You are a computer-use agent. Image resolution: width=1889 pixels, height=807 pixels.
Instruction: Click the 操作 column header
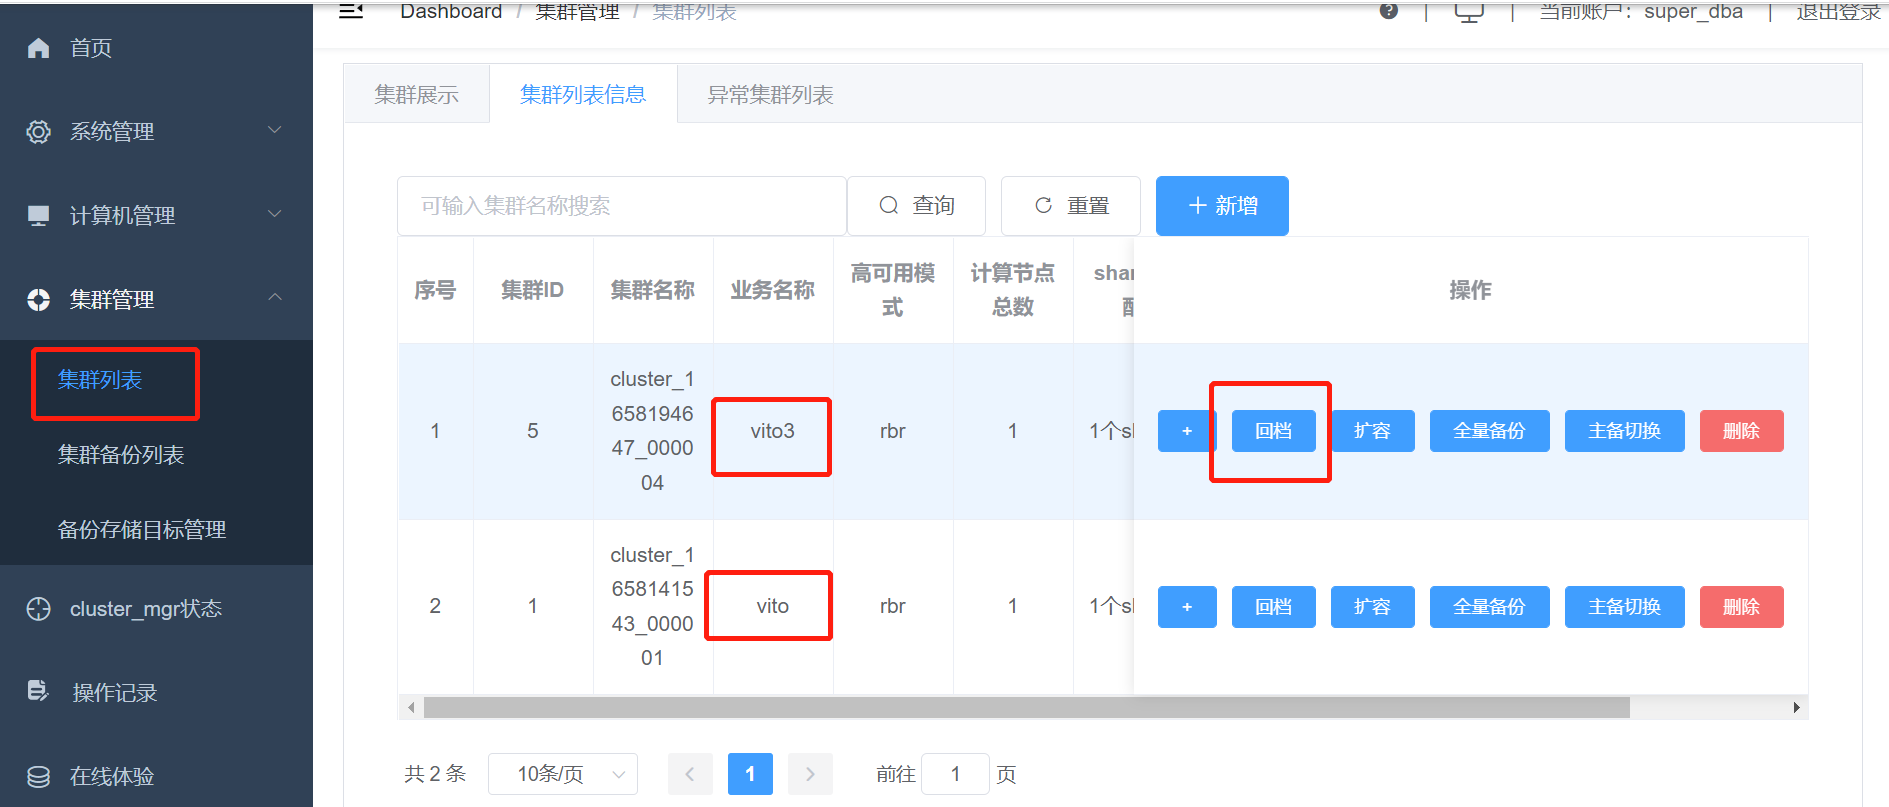pyautogui.click(x=1470, y=290)
